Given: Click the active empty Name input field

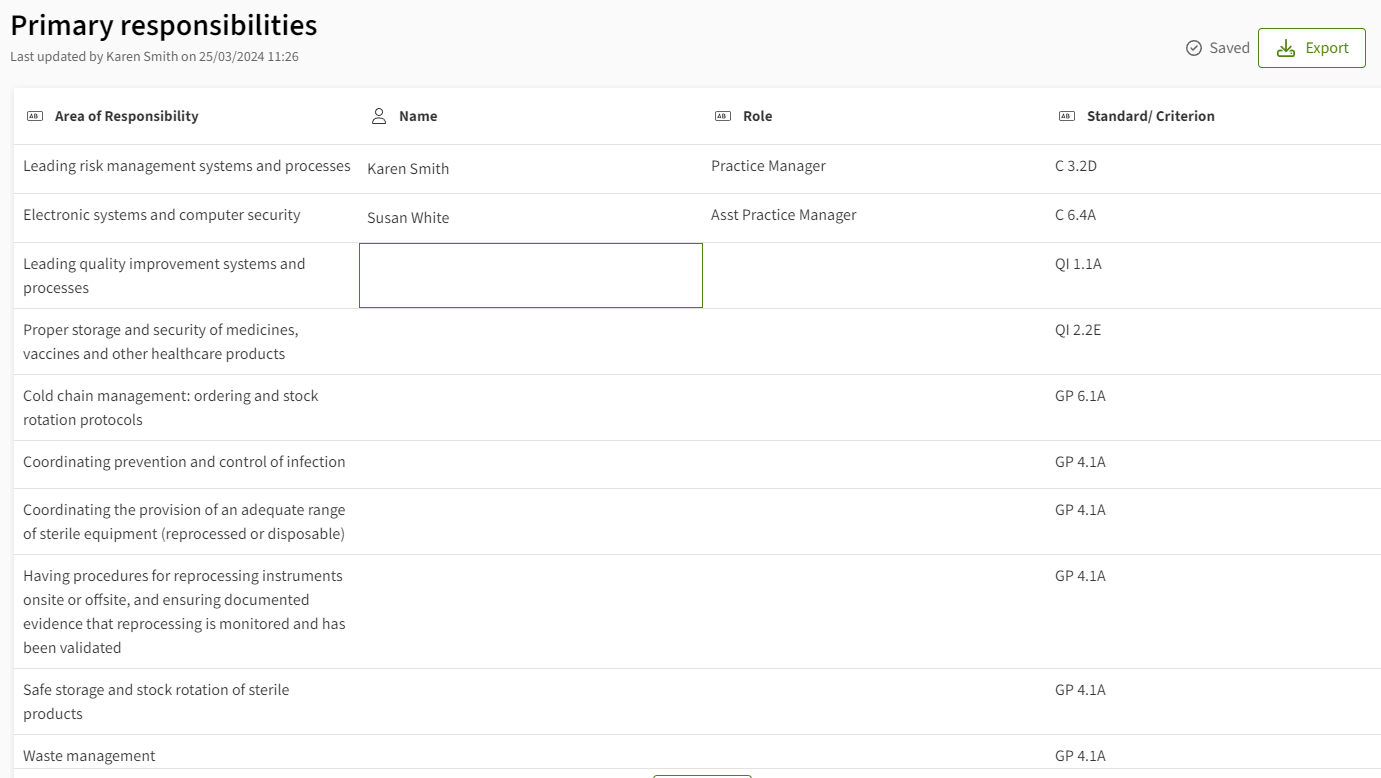Looking at the screenshot, I should (x=530, y=275).
